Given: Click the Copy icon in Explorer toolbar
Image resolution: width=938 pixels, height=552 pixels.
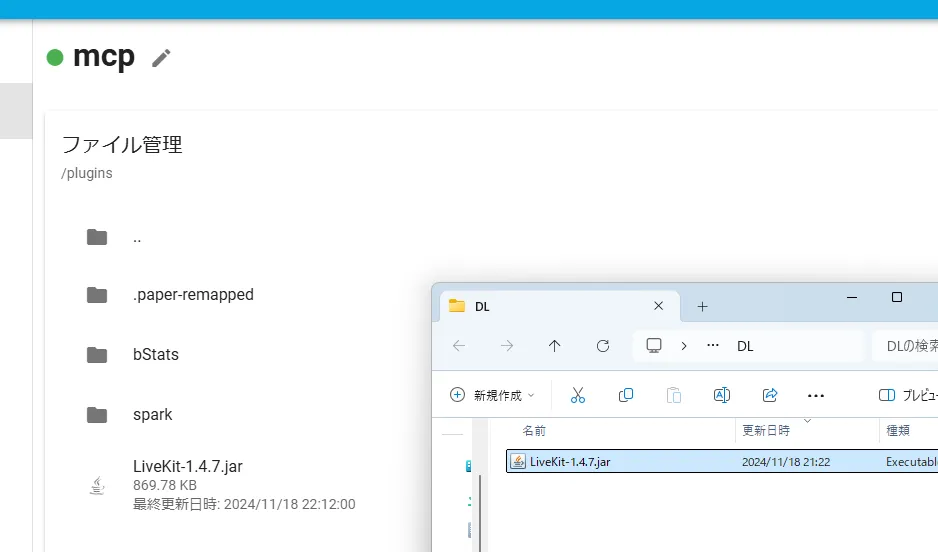Looking at the screenshot, I should [x=626, y=395].
